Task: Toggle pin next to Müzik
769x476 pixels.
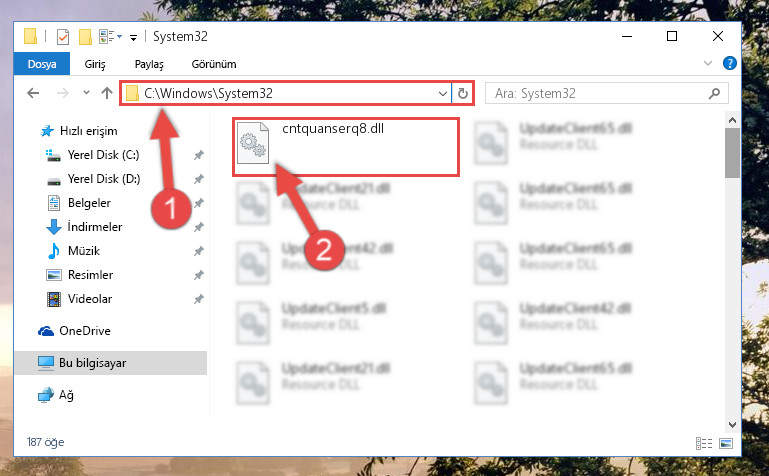Action: point(198,251)
